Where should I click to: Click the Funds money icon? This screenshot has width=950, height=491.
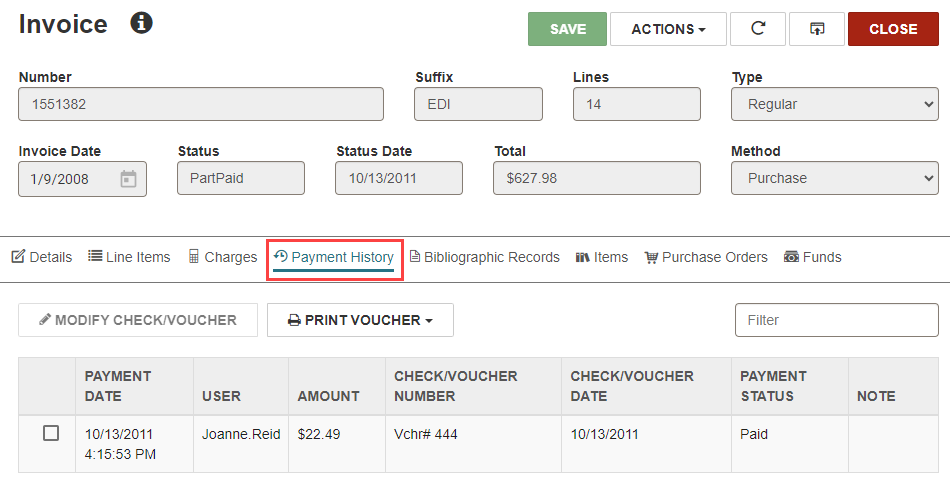tap(791, 257)
